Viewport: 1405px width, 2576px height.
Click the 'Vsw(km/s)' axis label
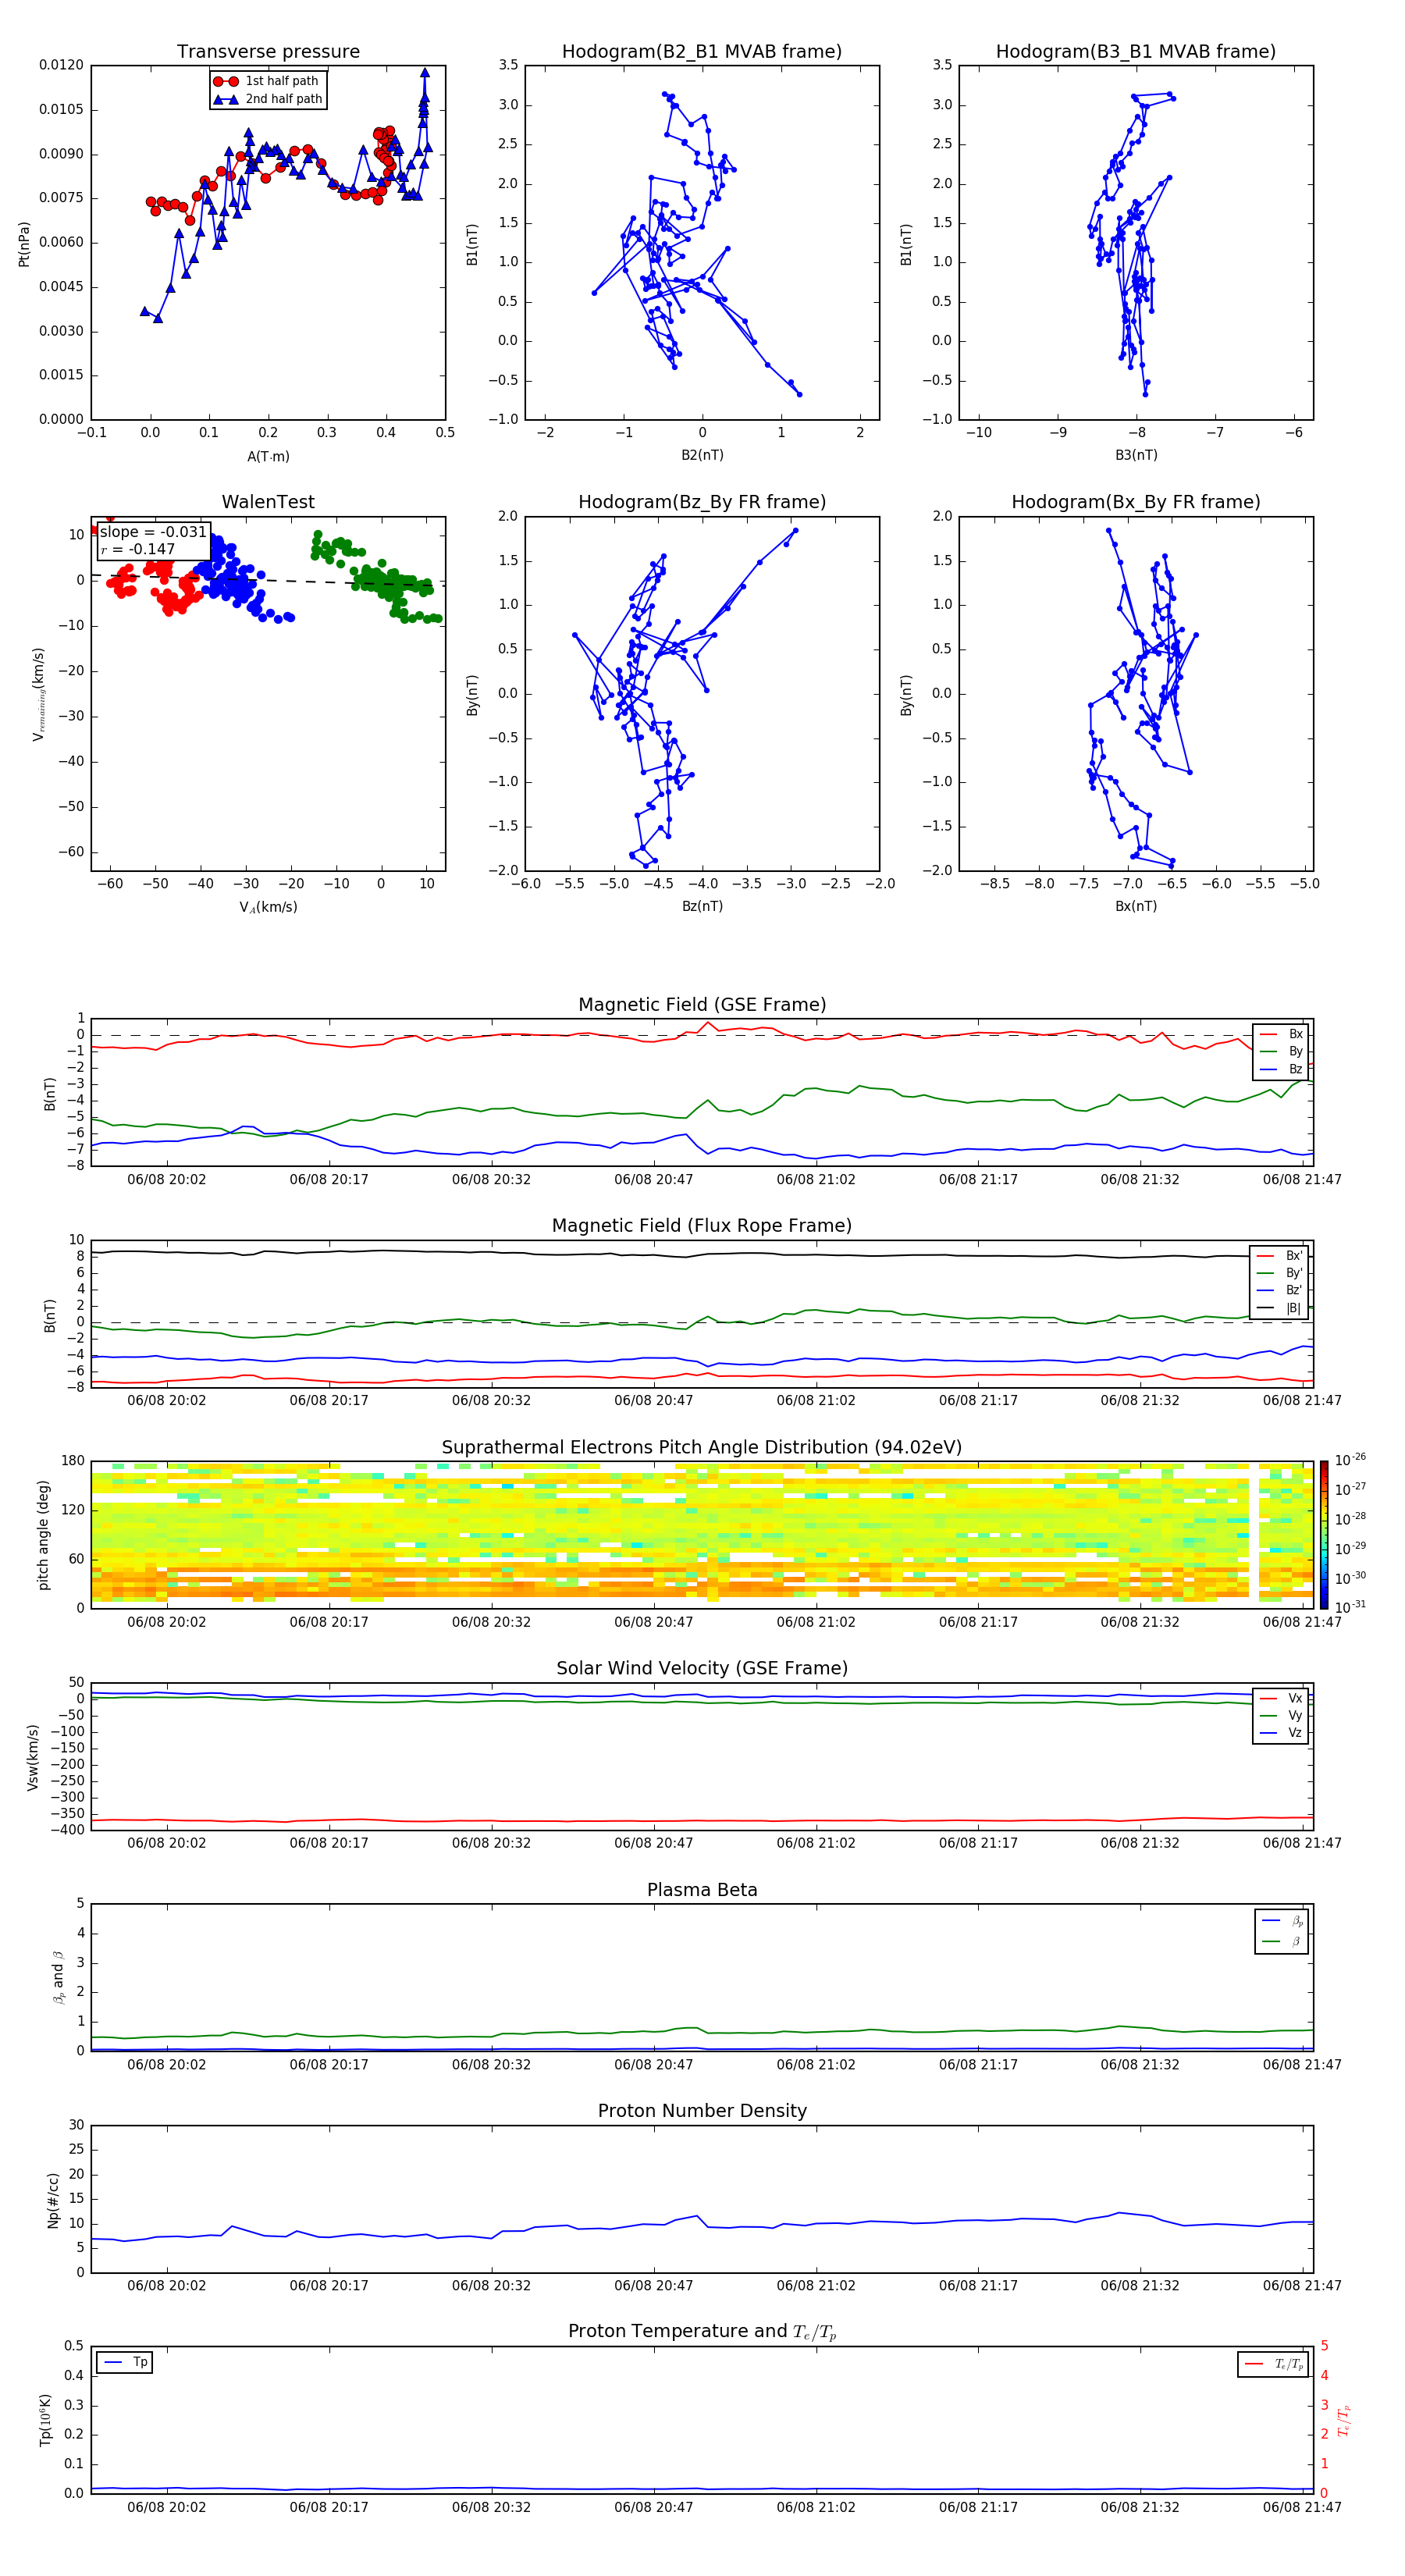pos(33,1757)
